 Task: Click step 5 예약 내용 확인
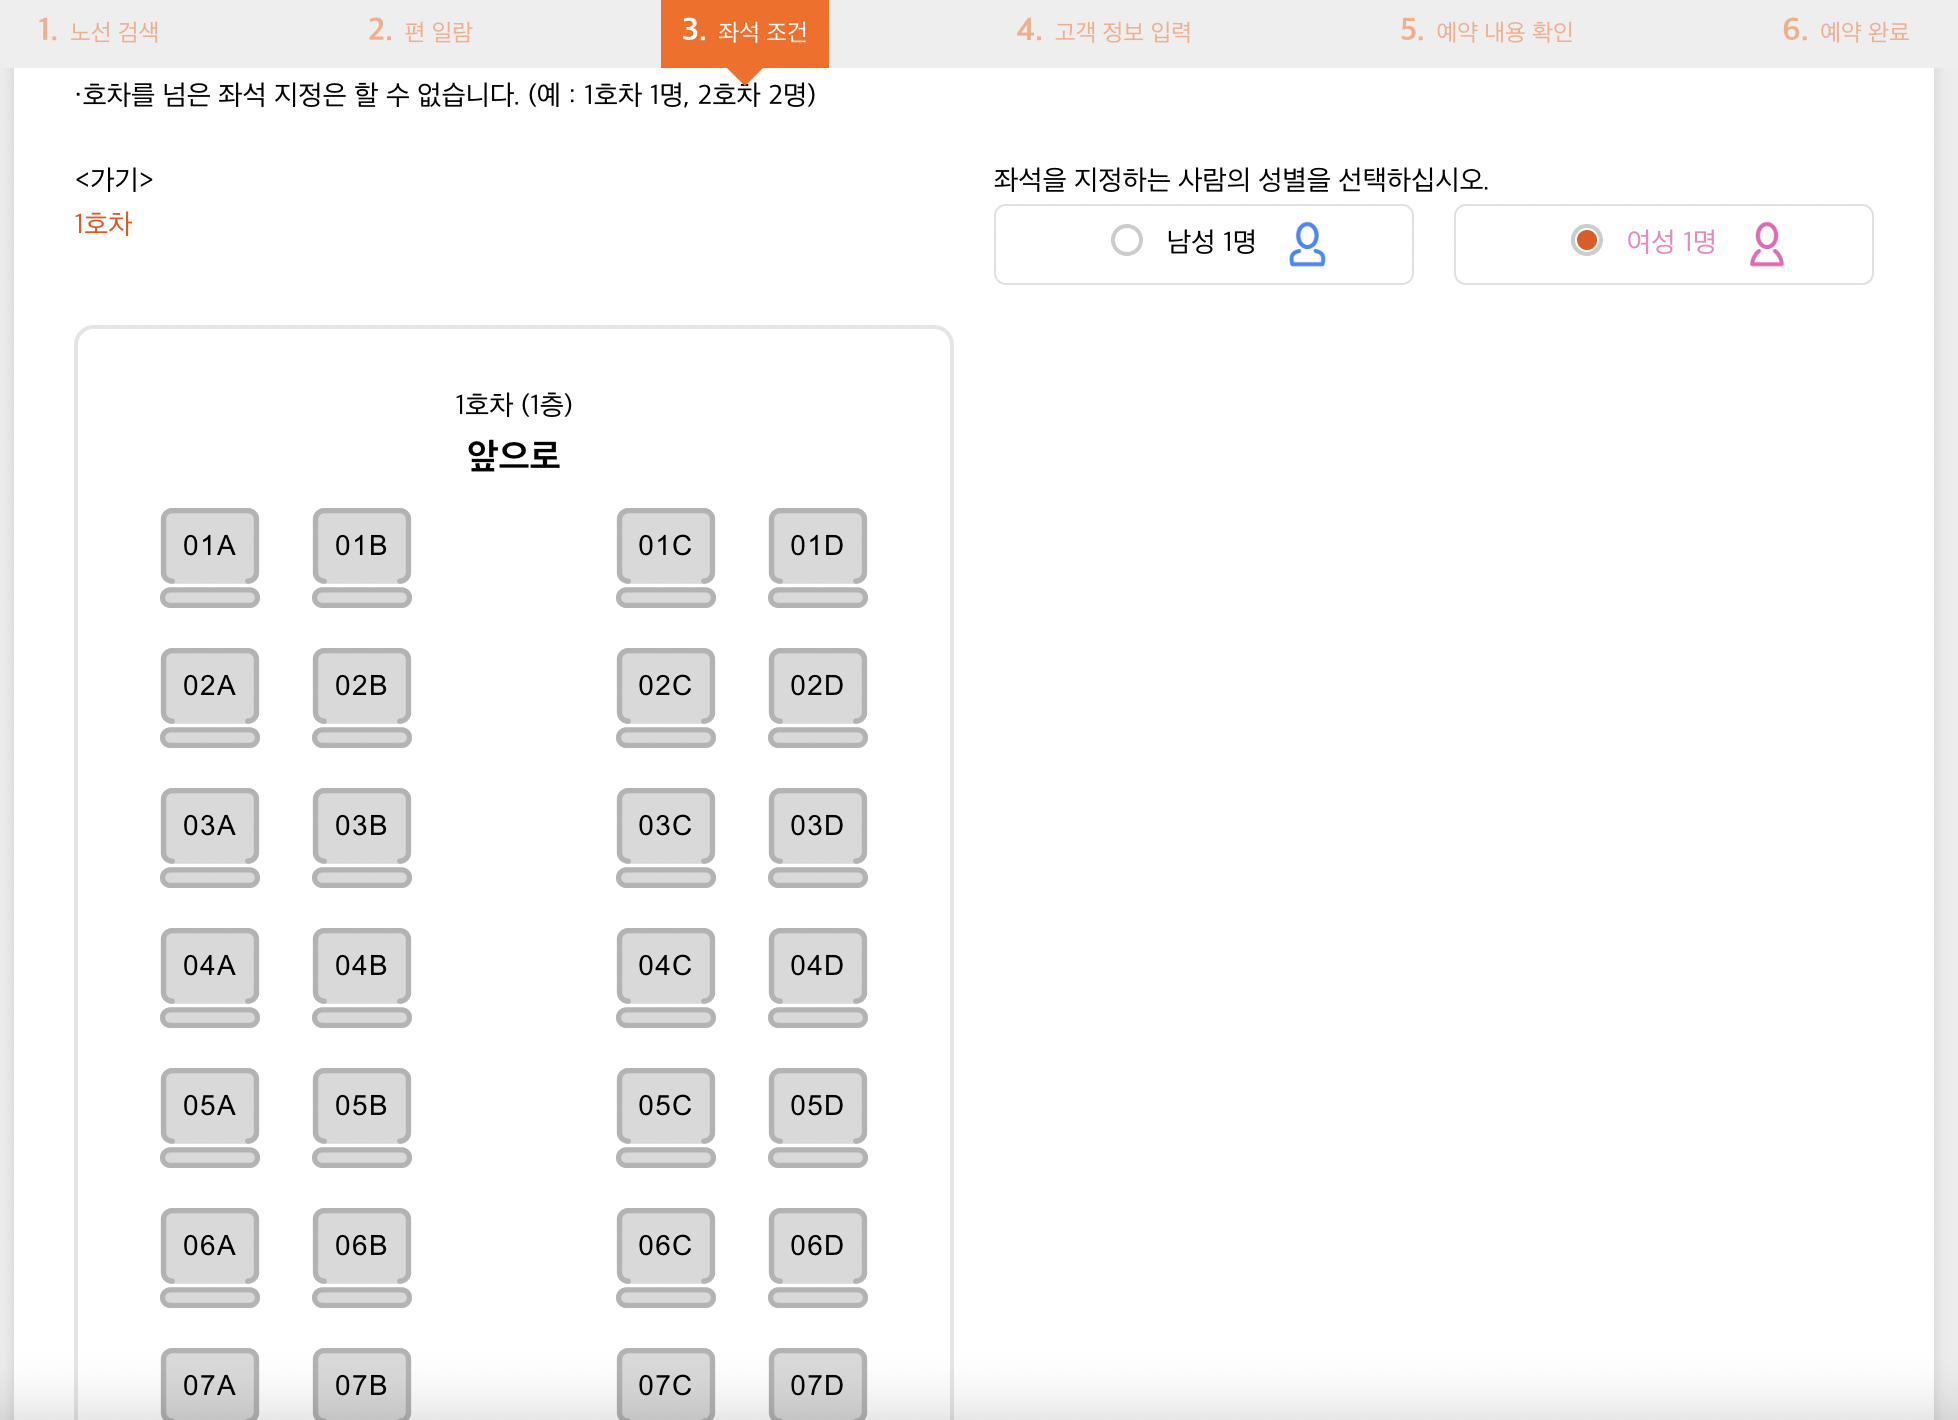[1486, 31]
